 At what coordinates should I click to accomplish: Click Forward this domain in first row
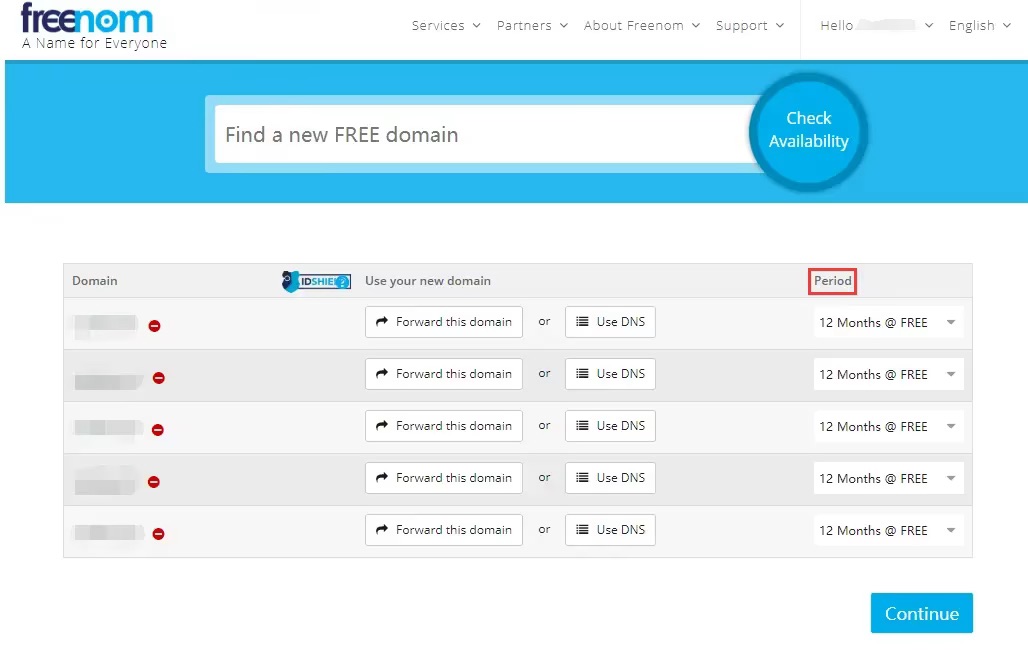pos(444,322)
